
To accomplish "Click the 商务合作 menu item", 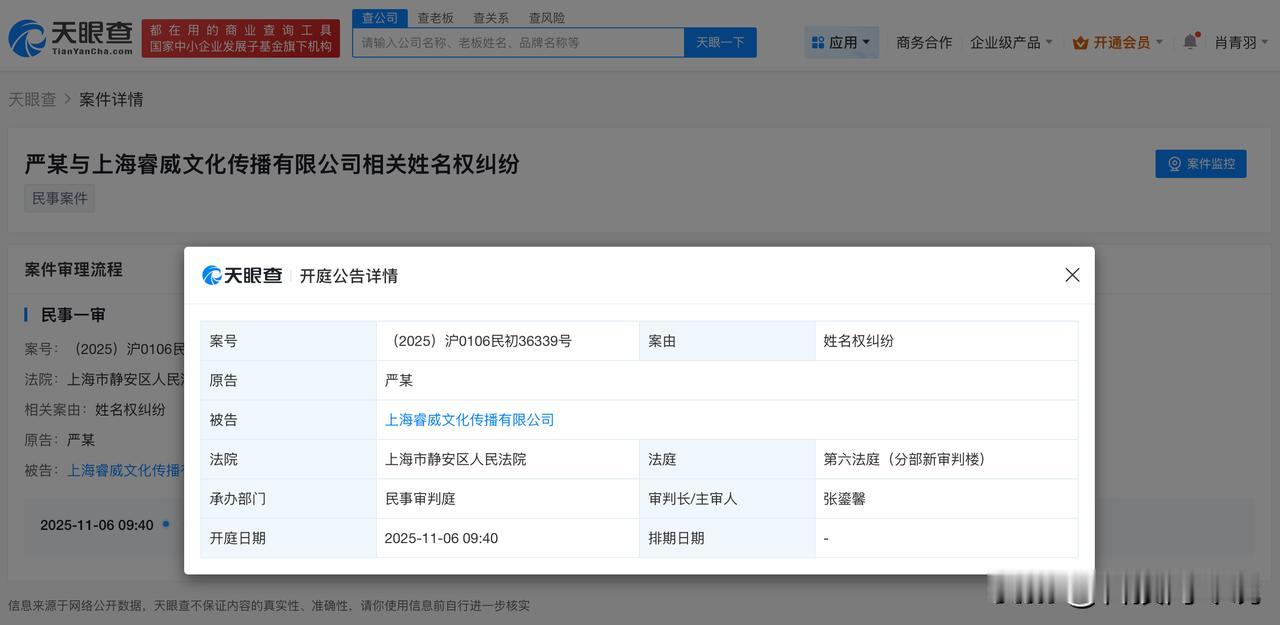I will [924, 42].
